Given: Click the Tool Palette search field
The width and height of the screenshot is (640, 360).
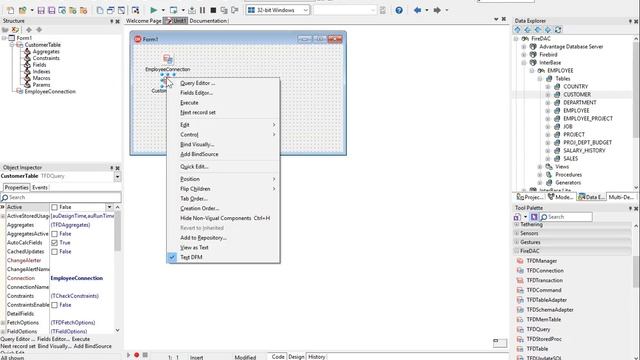Looking at the screenshot, I should pos(567,217).
